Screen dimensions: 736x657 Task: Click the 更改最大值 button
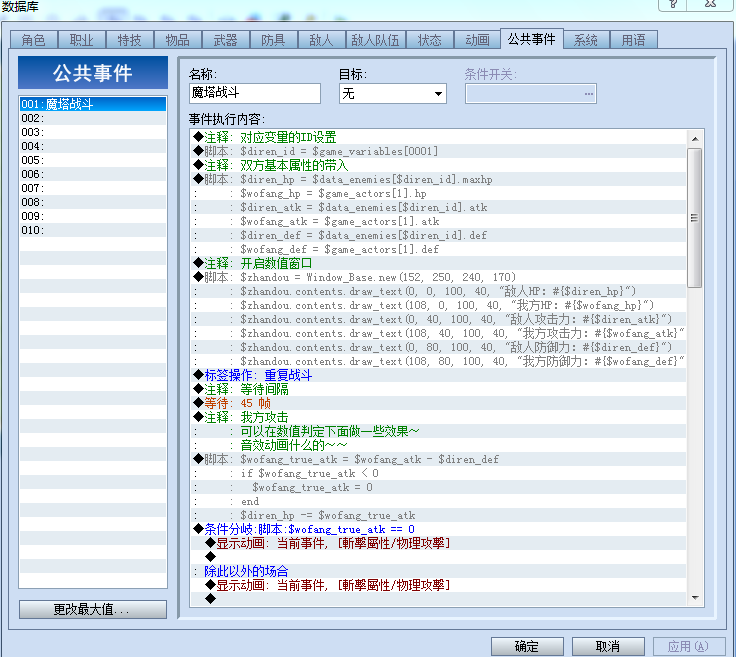93,609
